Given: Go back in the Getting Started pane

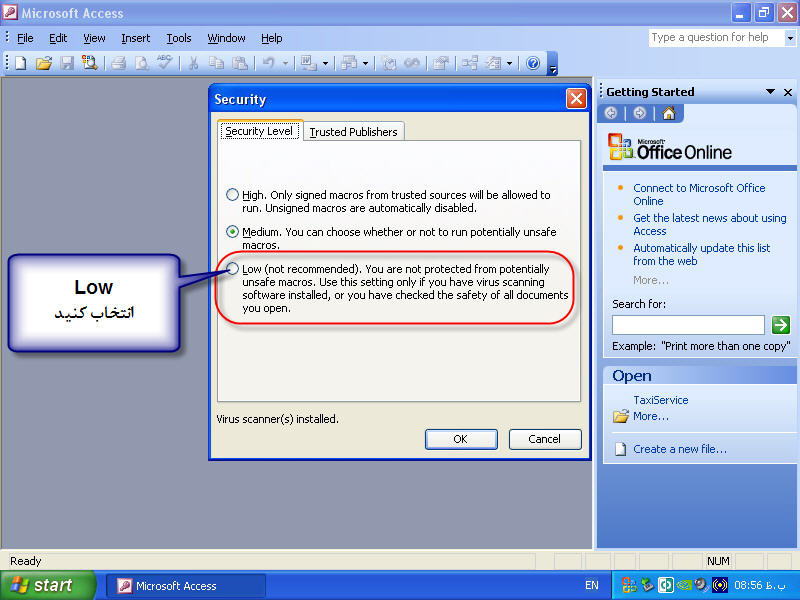Looking at the screenshot, I should 611,113.
